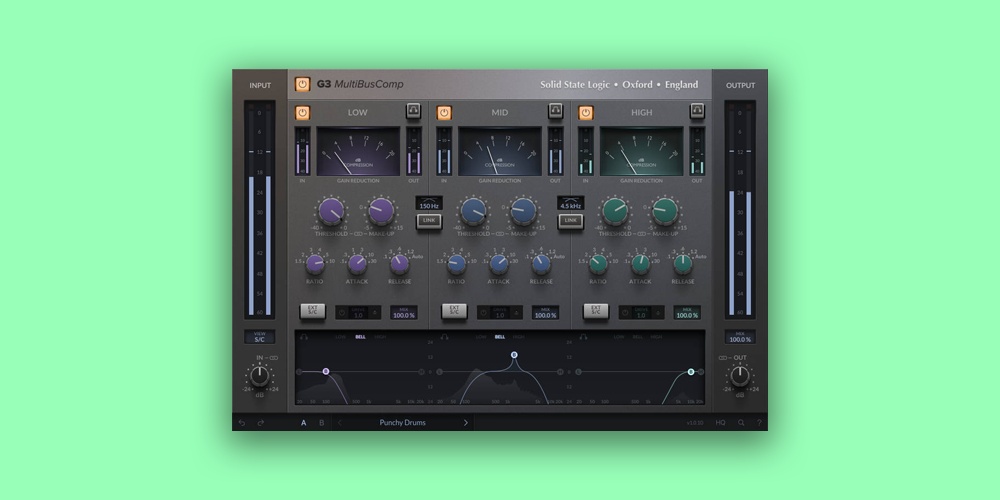
Task: Click the redo arrow in the bottom bar
Action: [x=261, y=423]
